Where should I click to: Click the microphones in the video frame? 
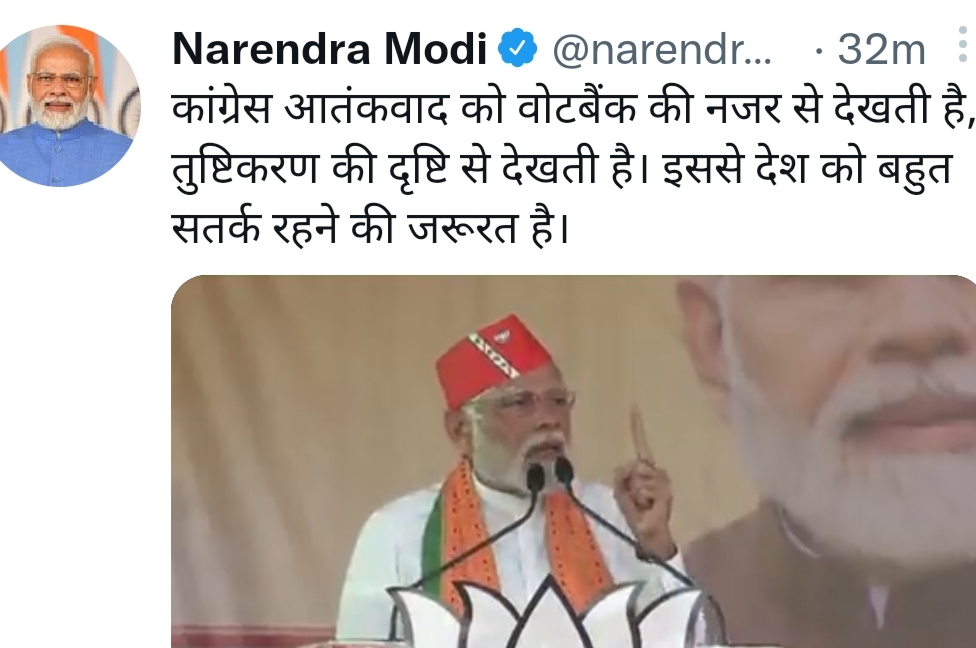click(549, 474)
